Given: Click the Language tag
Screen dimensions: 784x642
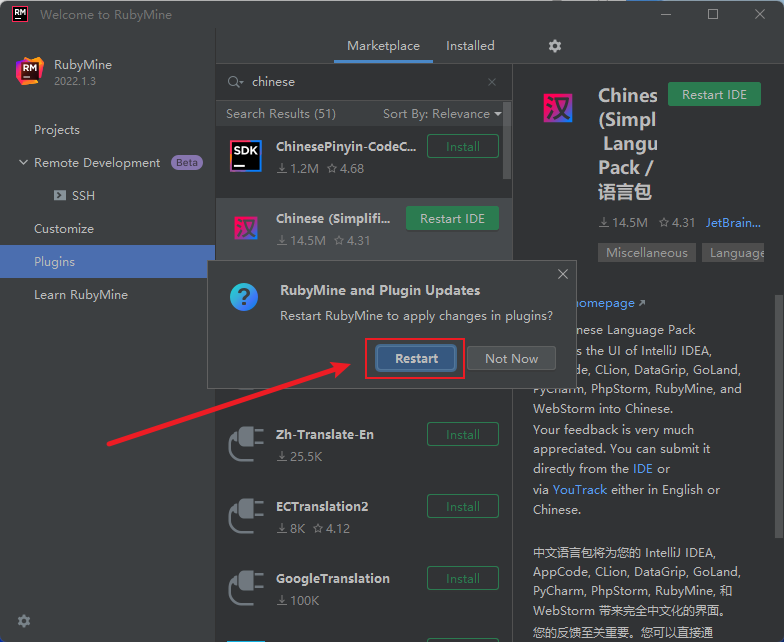Looking at the screenshot, I should coord(733,252).
